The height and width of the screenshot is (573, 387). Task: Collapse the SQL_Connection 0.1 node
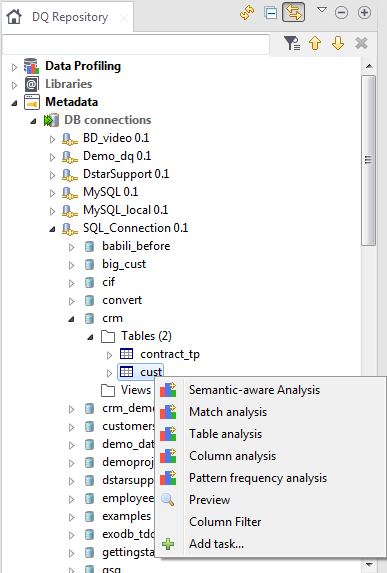point(52,229)
